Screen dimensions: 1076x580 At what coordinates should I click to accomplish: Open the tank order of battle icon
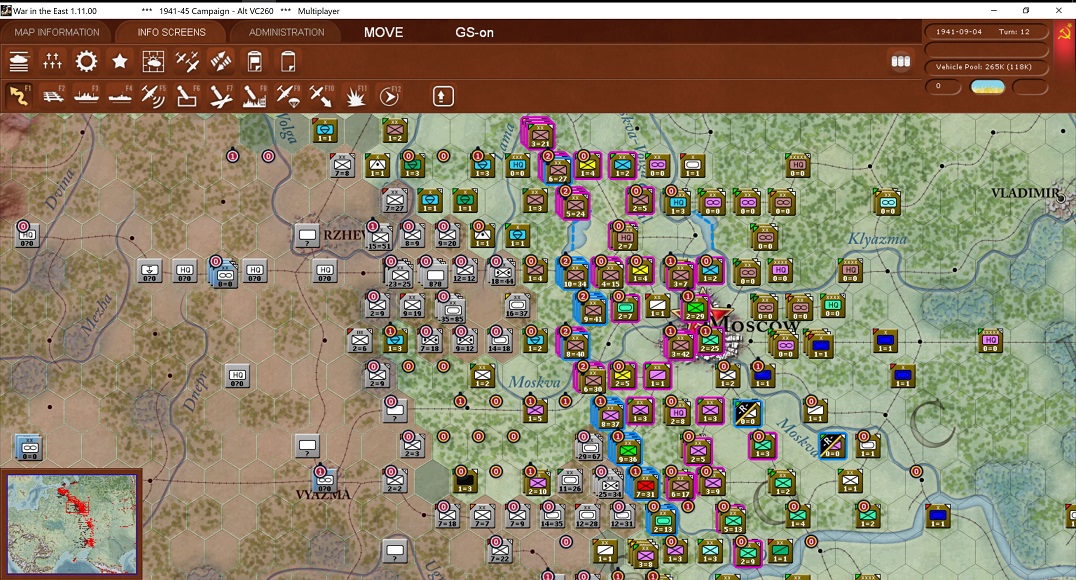point(19,62)
